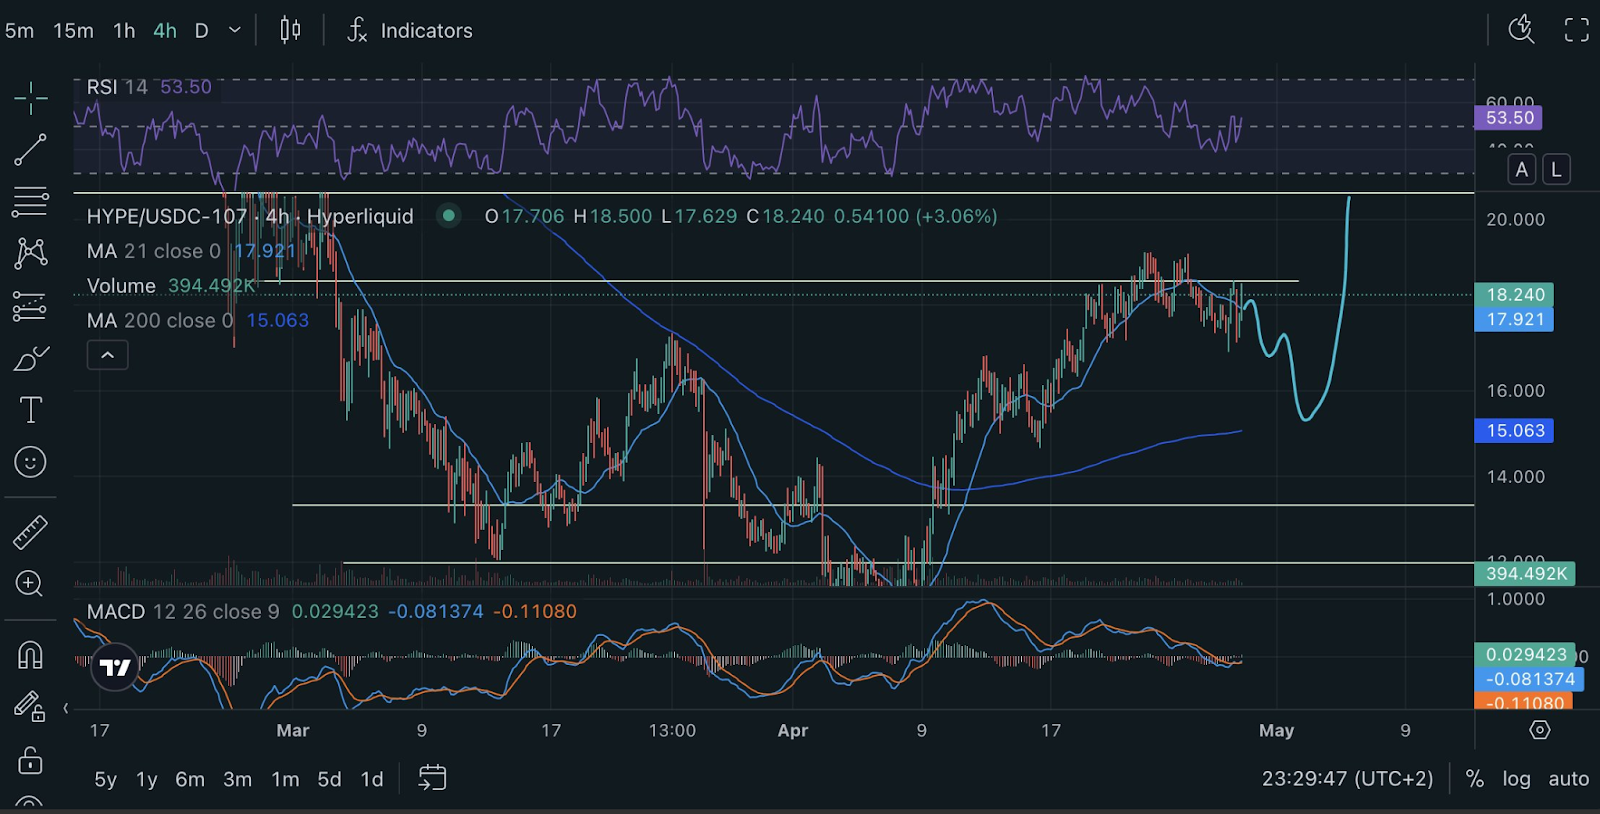Image resolution: width=1600 pixels, height=814 pixels.
Task: Select the ruler measure tool
Action: point(30,532)
